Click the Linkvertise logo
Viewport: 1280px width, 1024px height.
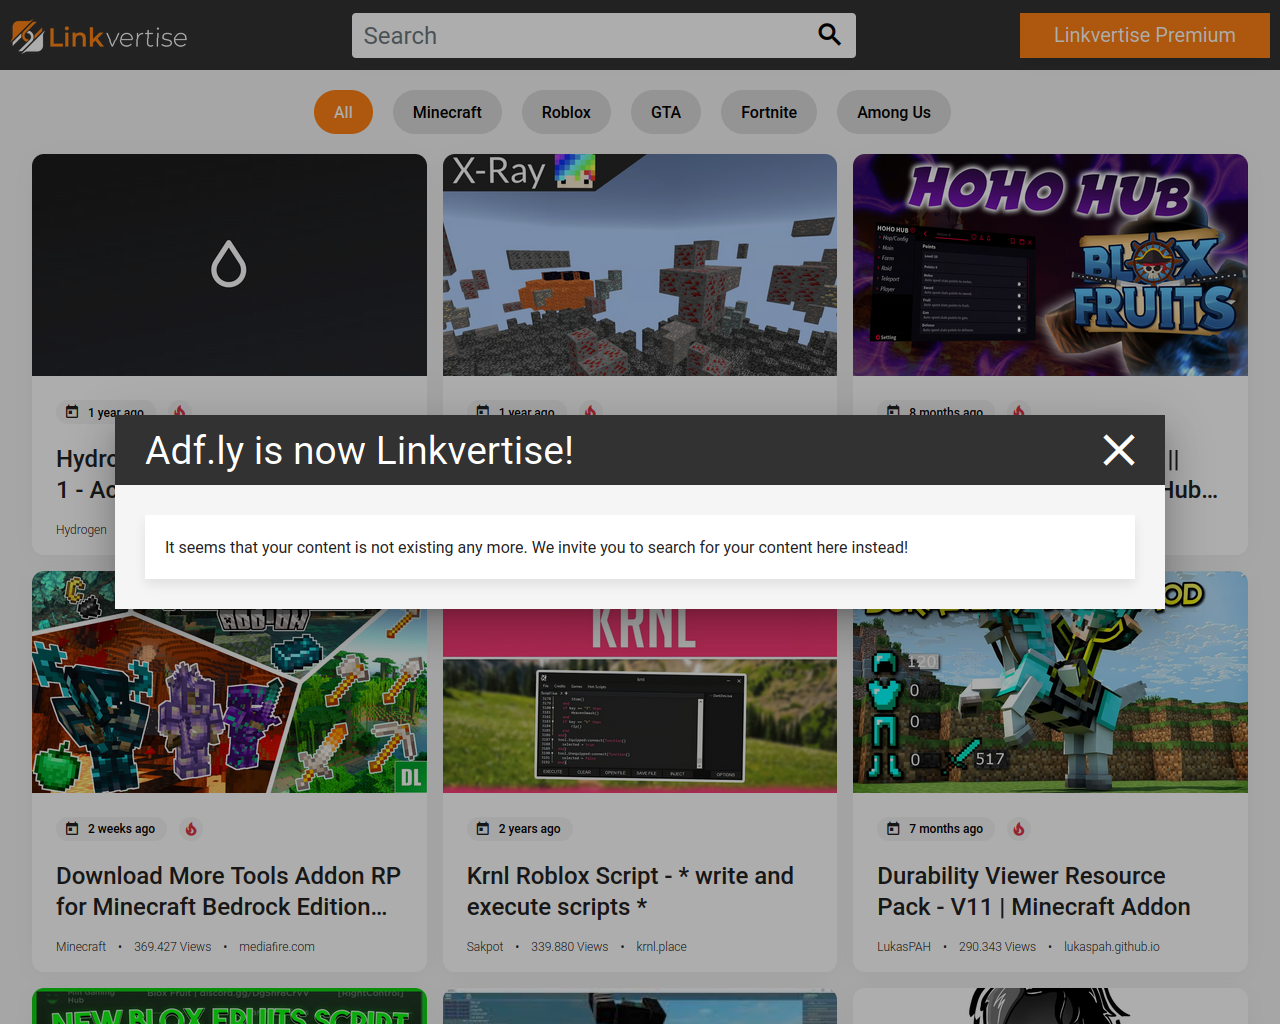pyautogui.click(x=100, y=37)
